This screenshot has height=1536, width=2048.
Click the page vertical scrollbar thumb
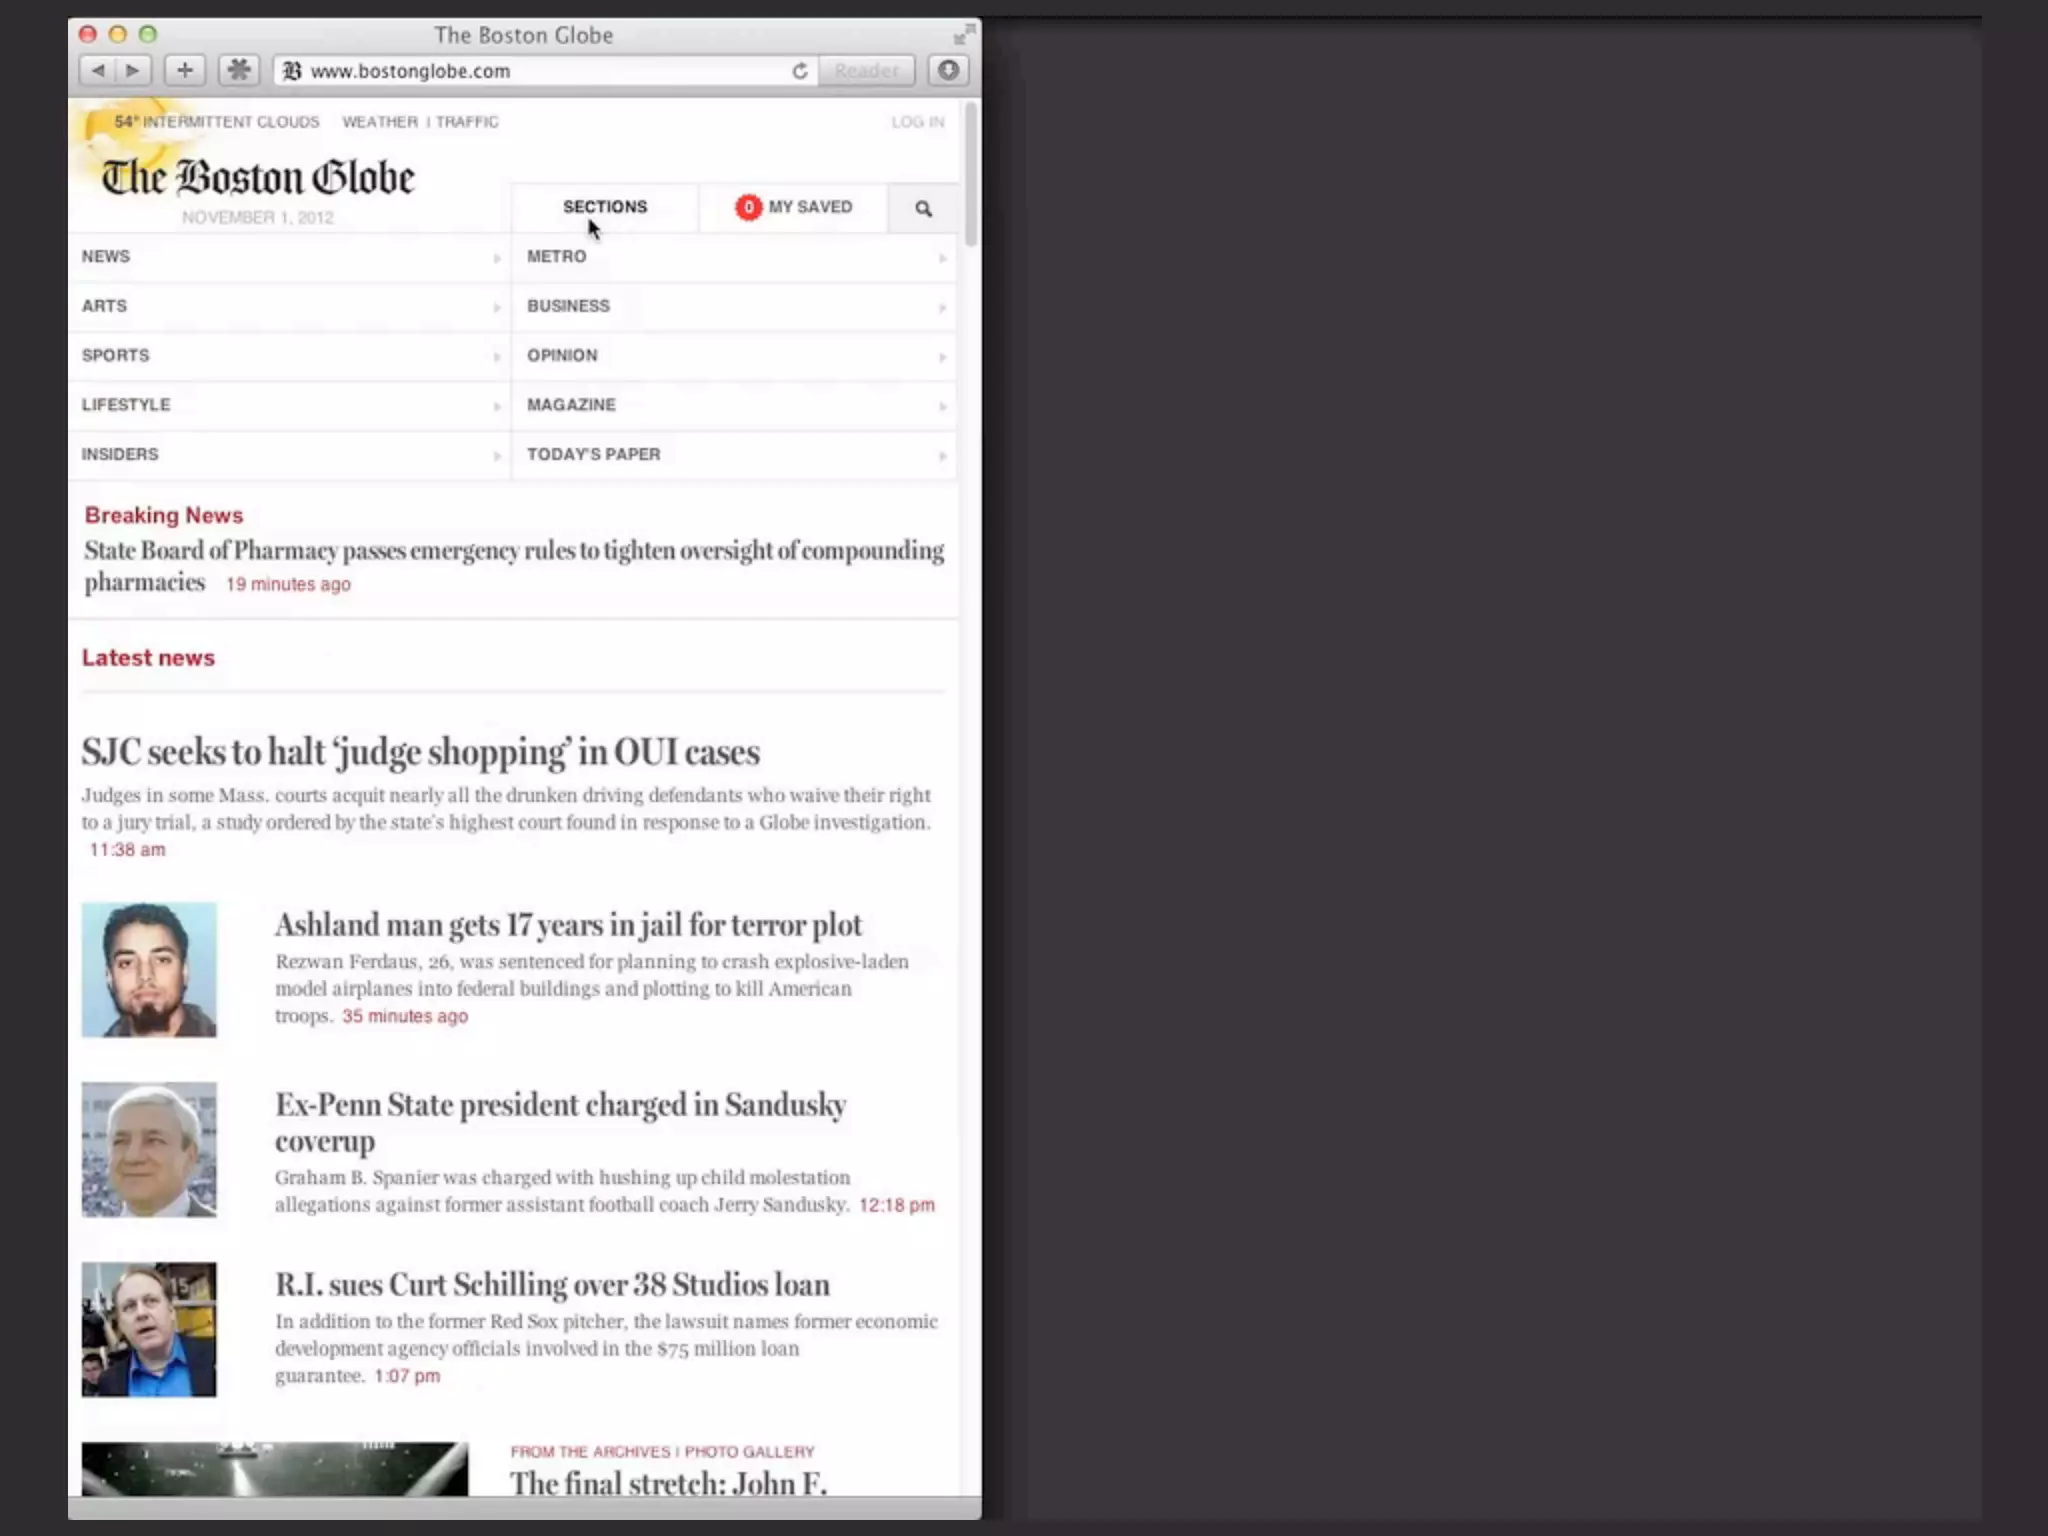(971, 175)
